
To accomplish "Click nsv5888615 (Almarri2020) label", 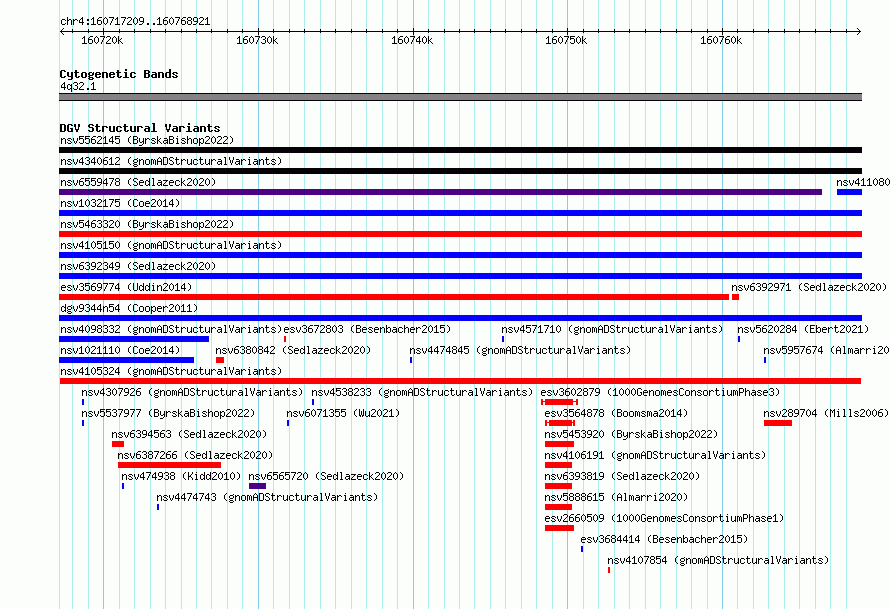I will (x=616, y=497).
